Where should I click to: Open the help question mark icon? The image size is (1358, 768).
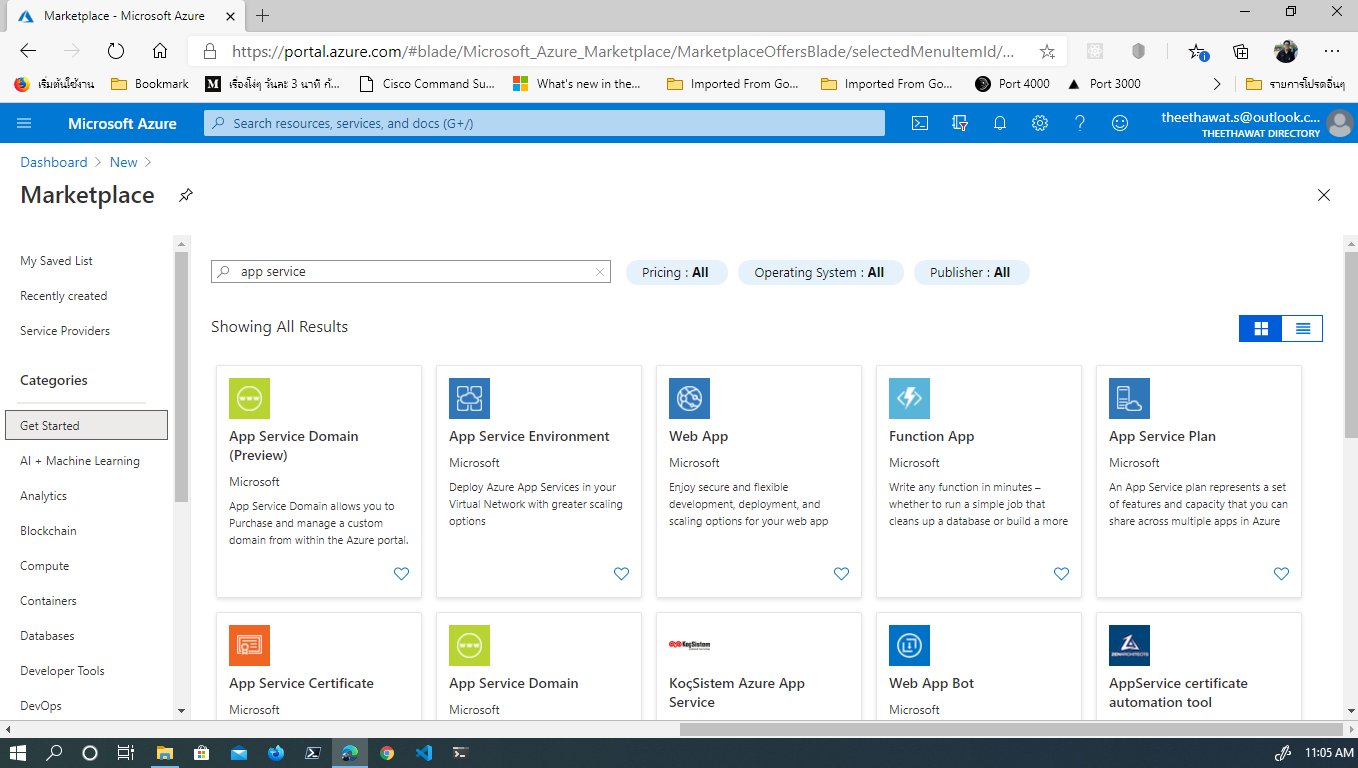(x=1080, y=123)
